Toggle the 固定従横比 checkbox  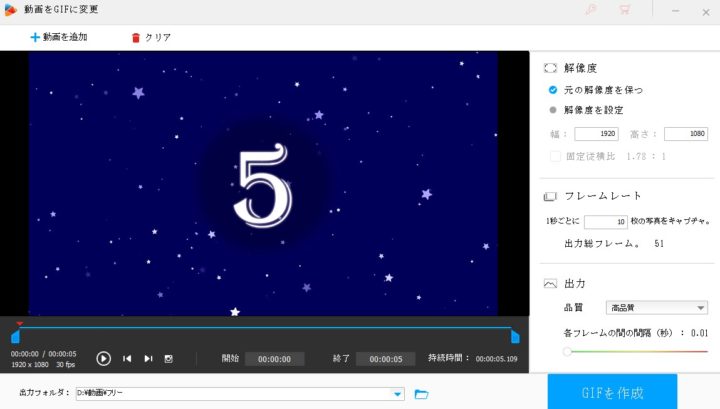coord(555,156)
